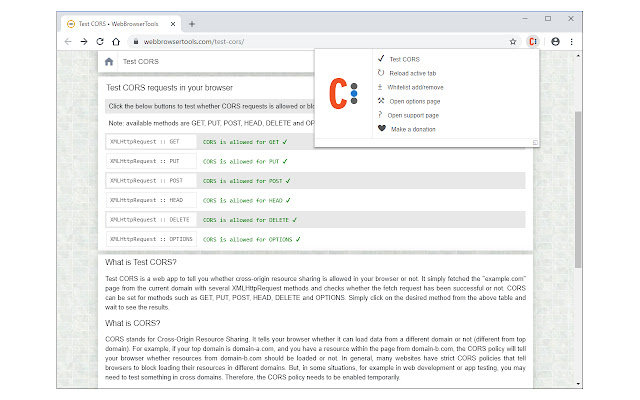This screenshot has height=400, width=640.
Task: Maximize the browser window
Action: click(548, 18)
